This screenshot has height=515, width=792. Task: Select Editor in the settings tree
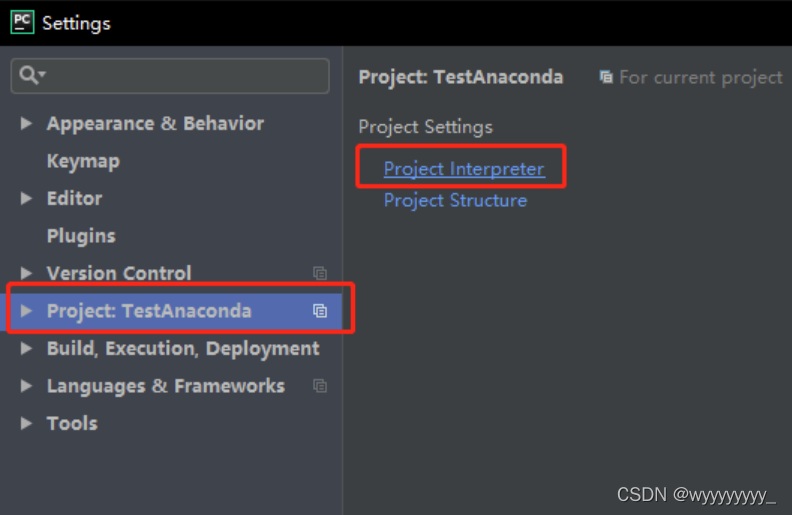click(74, 198)
